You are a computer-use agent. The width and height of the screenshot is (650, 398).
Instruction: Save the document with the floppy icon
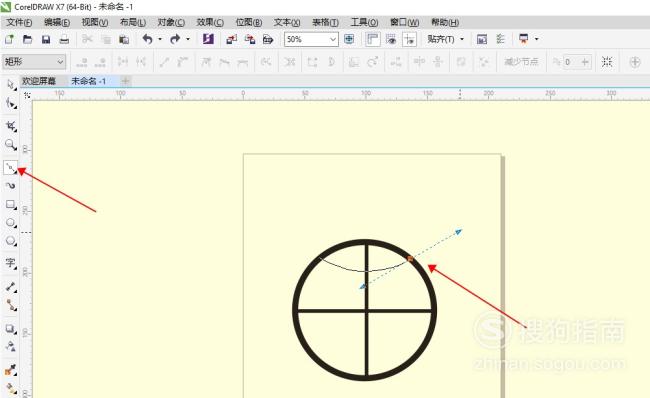(46, 39)
